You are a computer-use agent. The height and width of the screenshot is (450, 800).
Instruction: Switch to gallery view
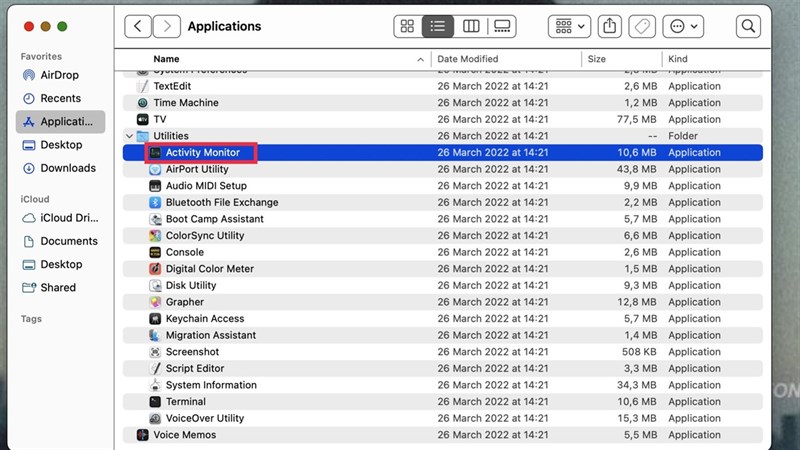pos(502,26)
